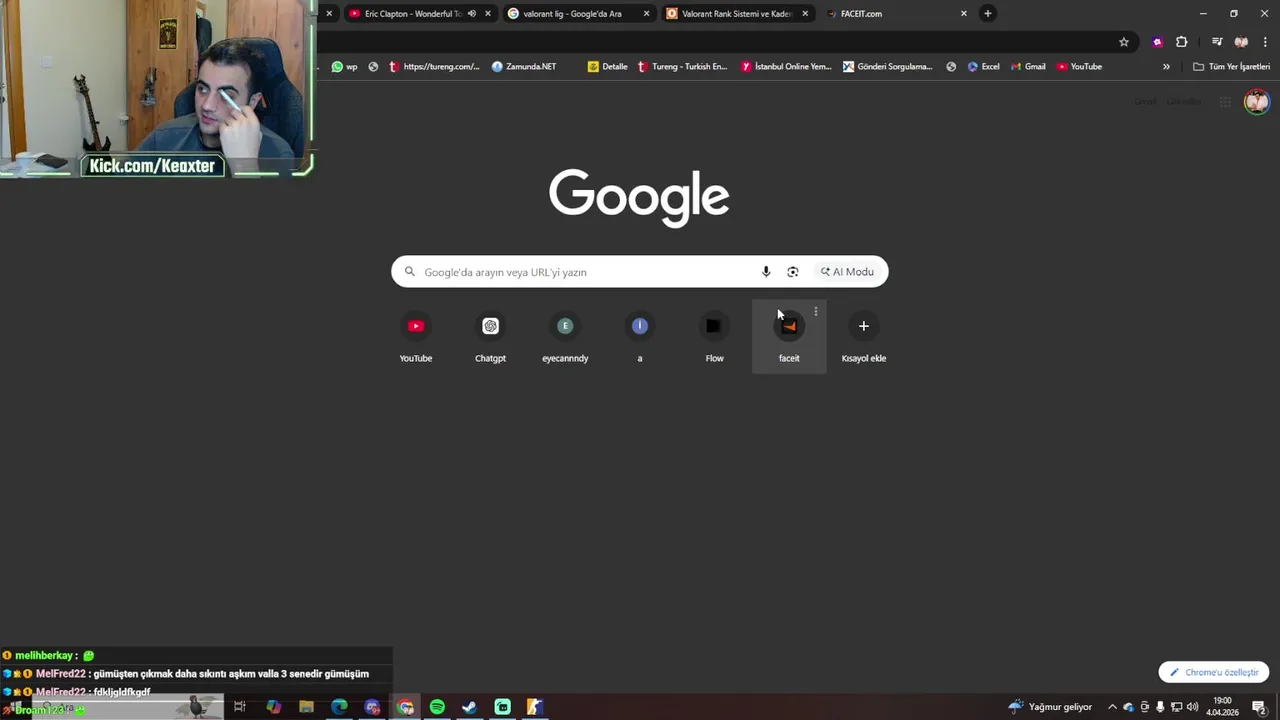Open the faceit shortcut tile
Screen dimensions: 1280x720
[x=789, y=337]
